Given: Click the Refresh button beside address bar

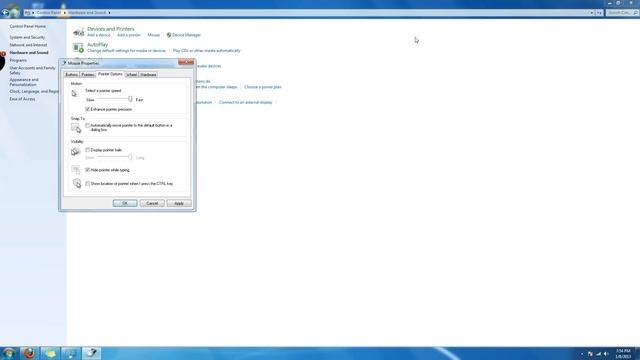Looking at the screenshot, I should tap(599, 13).
